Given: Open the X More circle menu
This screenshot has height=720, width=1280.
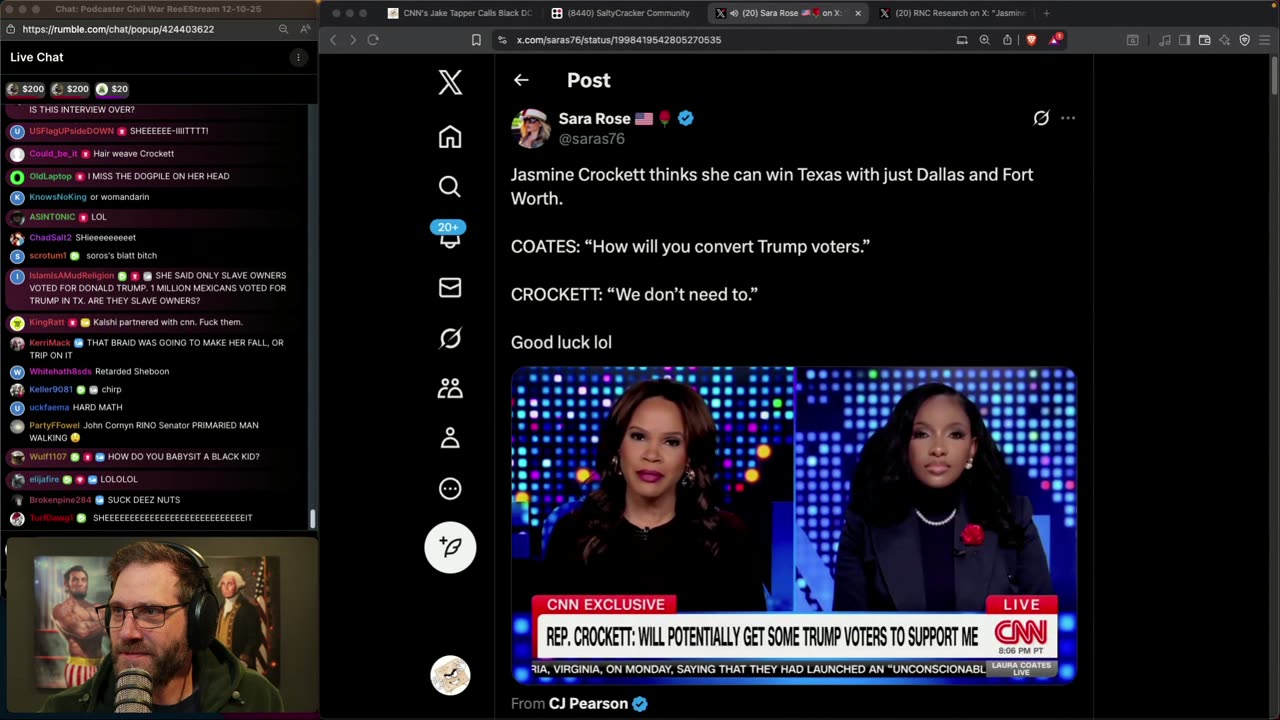Looking at the screenshot, I should coord(450,489).
